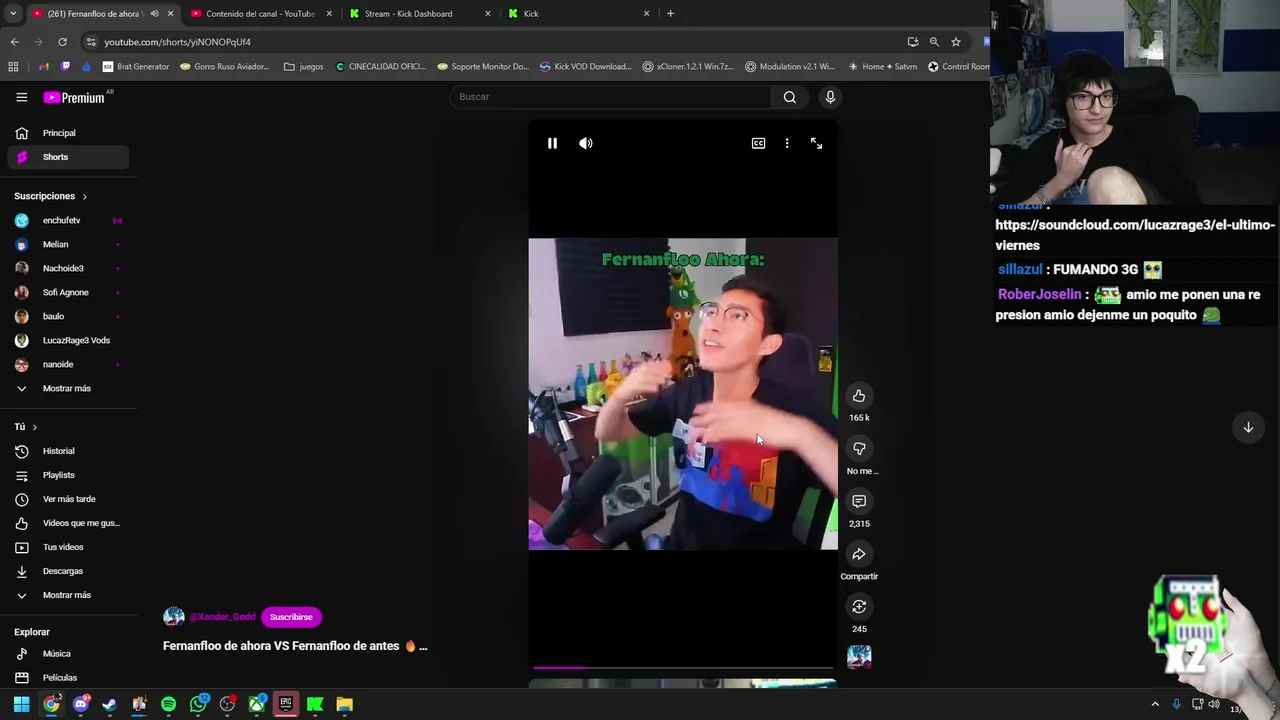The width and height of the screenshot is (1280, 720).
Task: Bookmark this page with the star
Action: point(956,42)
